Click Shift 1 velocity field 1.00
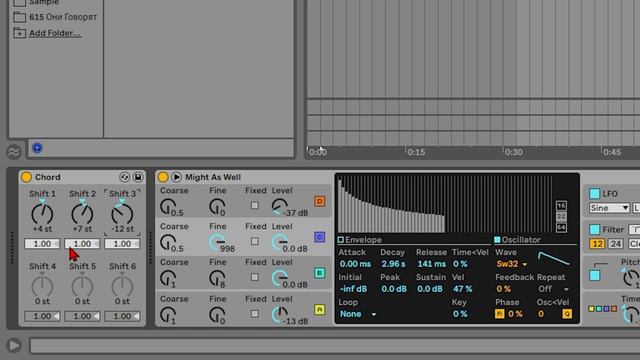The width and height of the screenshot is (640, 360). point(42,244)
